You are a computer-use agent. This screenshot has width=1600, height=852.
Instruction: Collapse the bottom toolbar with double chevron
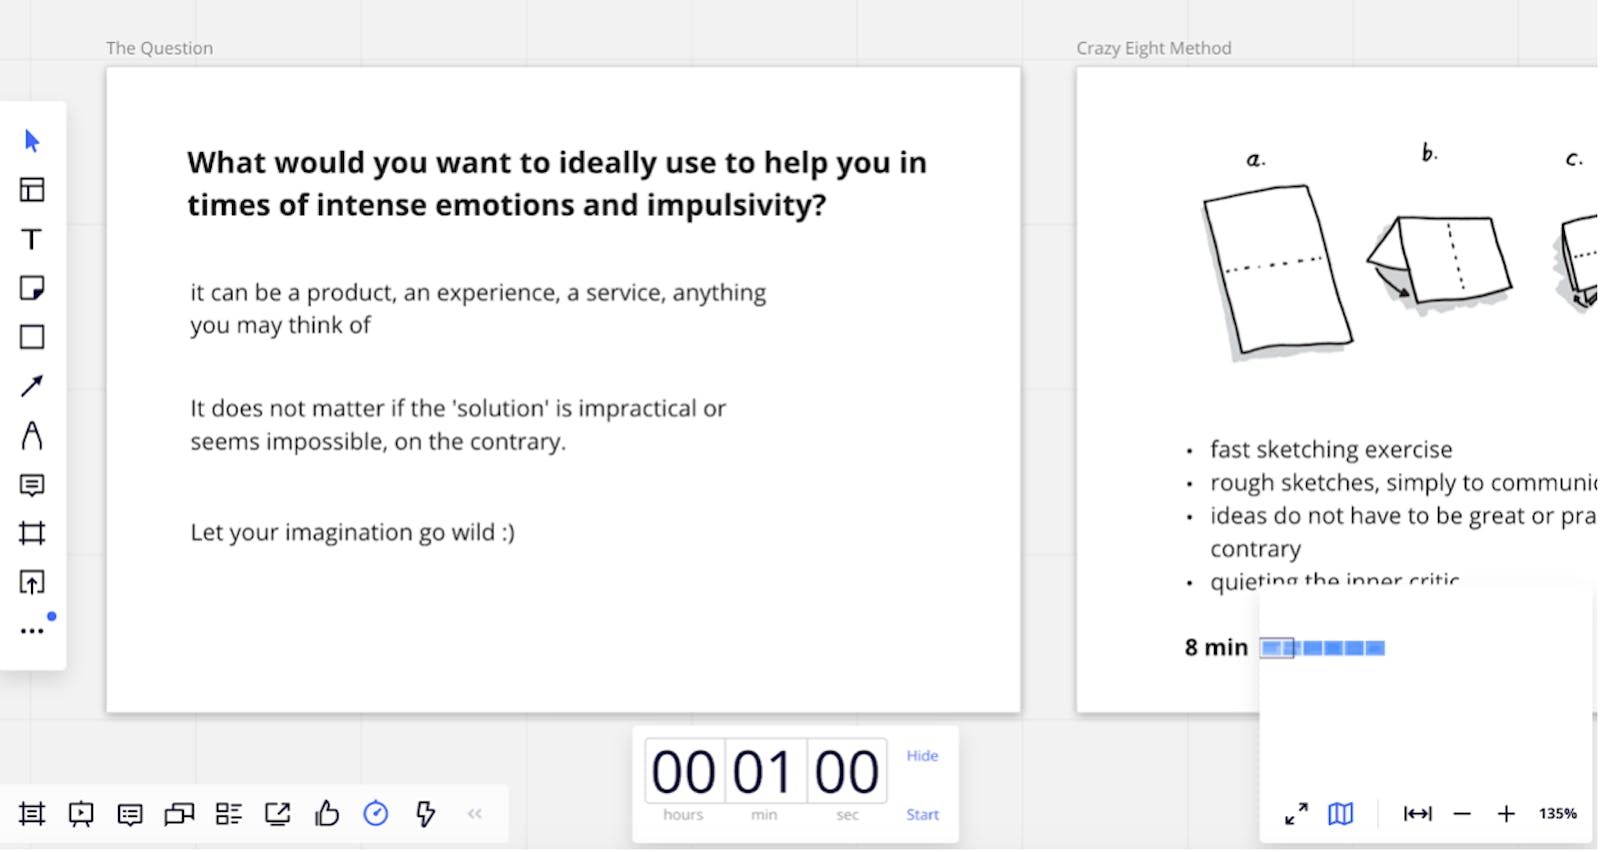475,814
